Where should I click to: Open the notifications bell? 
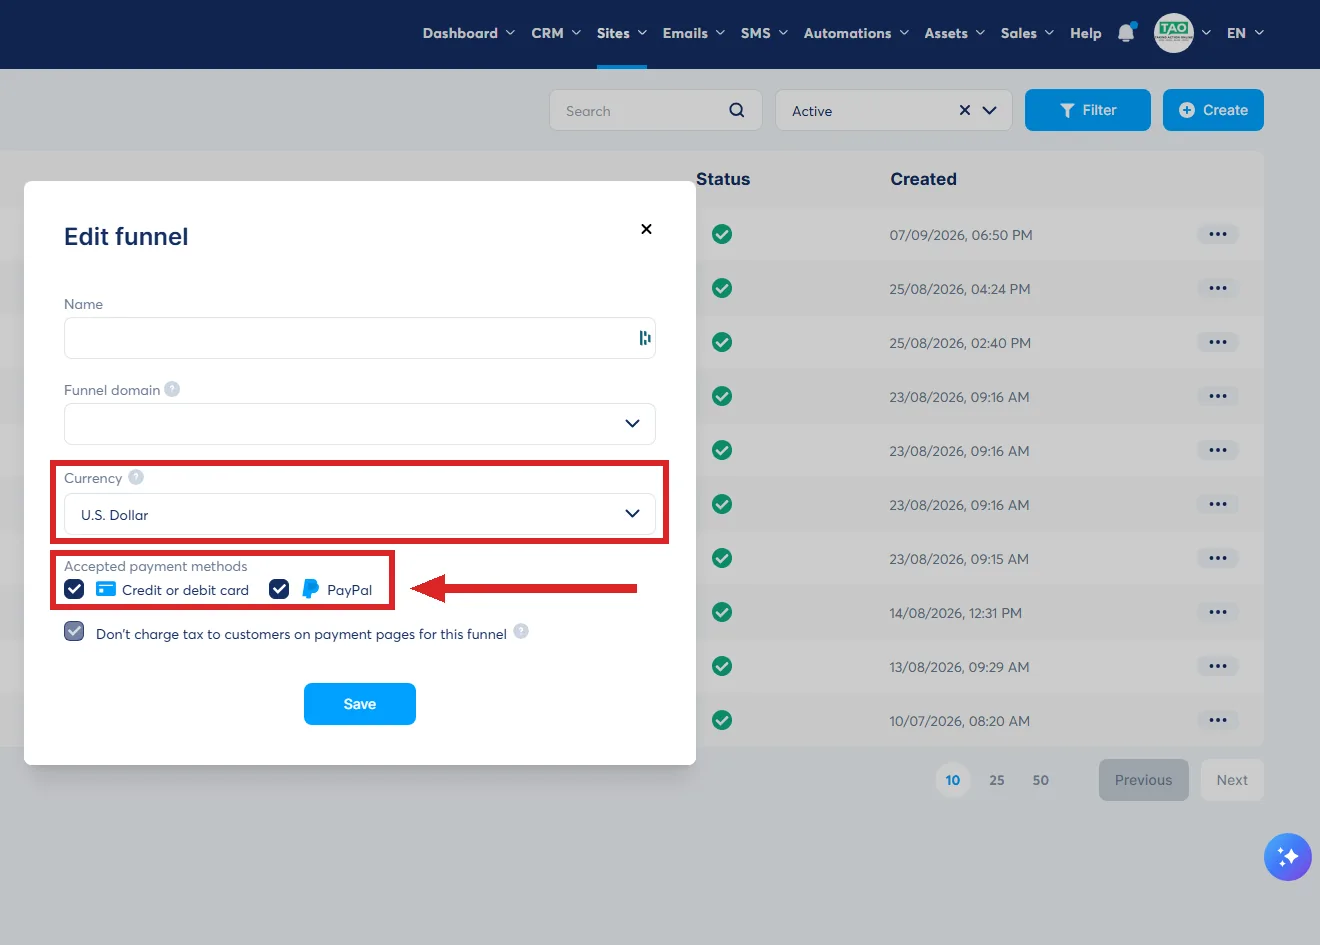pos(1126,33)
